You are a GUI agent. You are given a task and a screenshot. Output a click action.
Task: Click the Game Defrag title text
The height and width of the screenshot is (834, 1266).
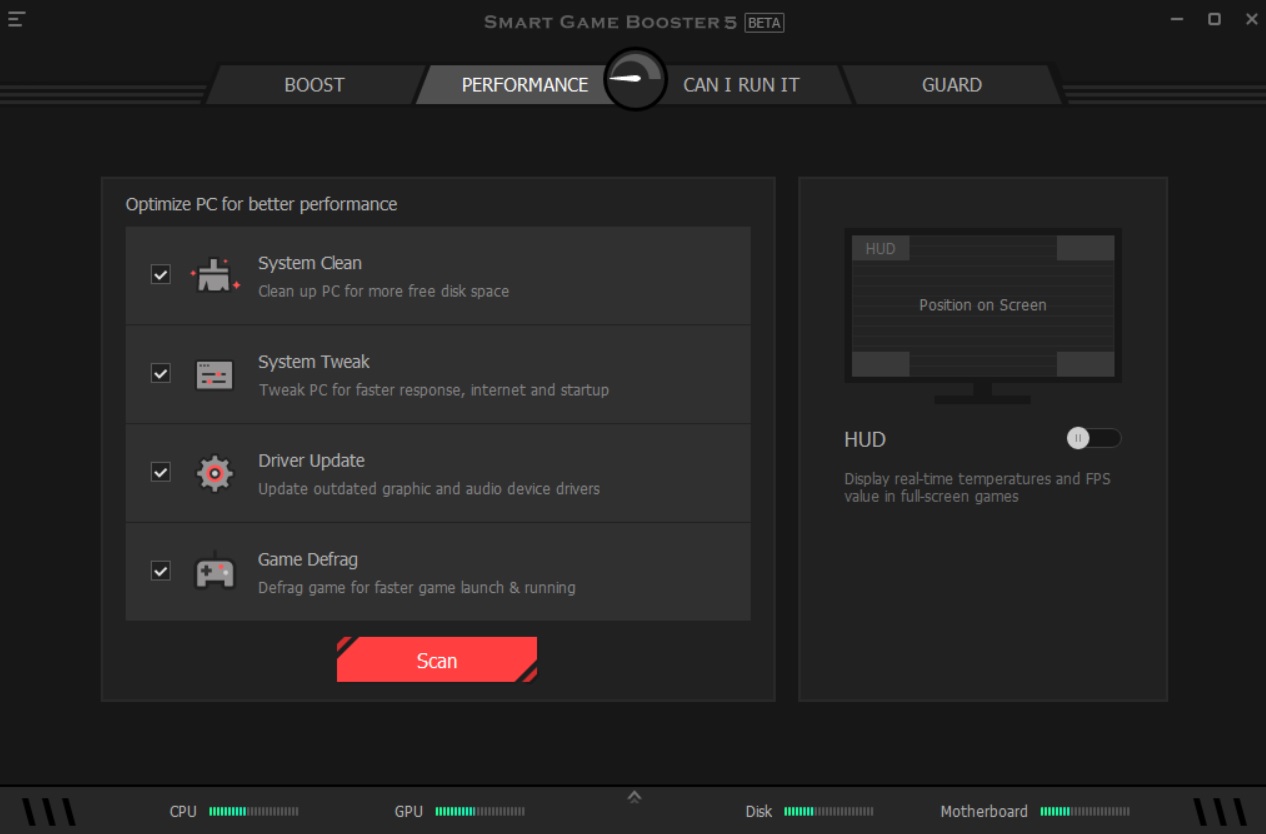tap(308, 559)
